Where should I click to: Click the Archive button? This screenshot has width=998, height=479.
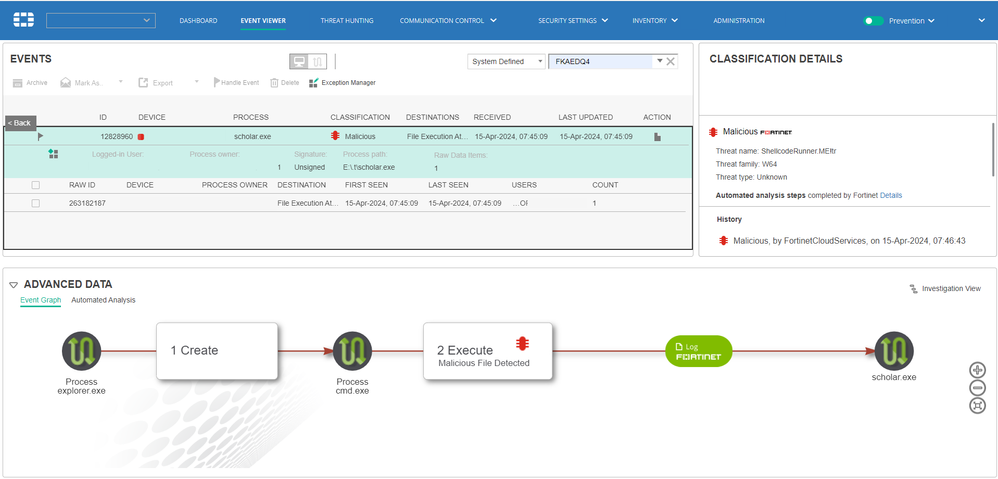[x=30, y=83]
